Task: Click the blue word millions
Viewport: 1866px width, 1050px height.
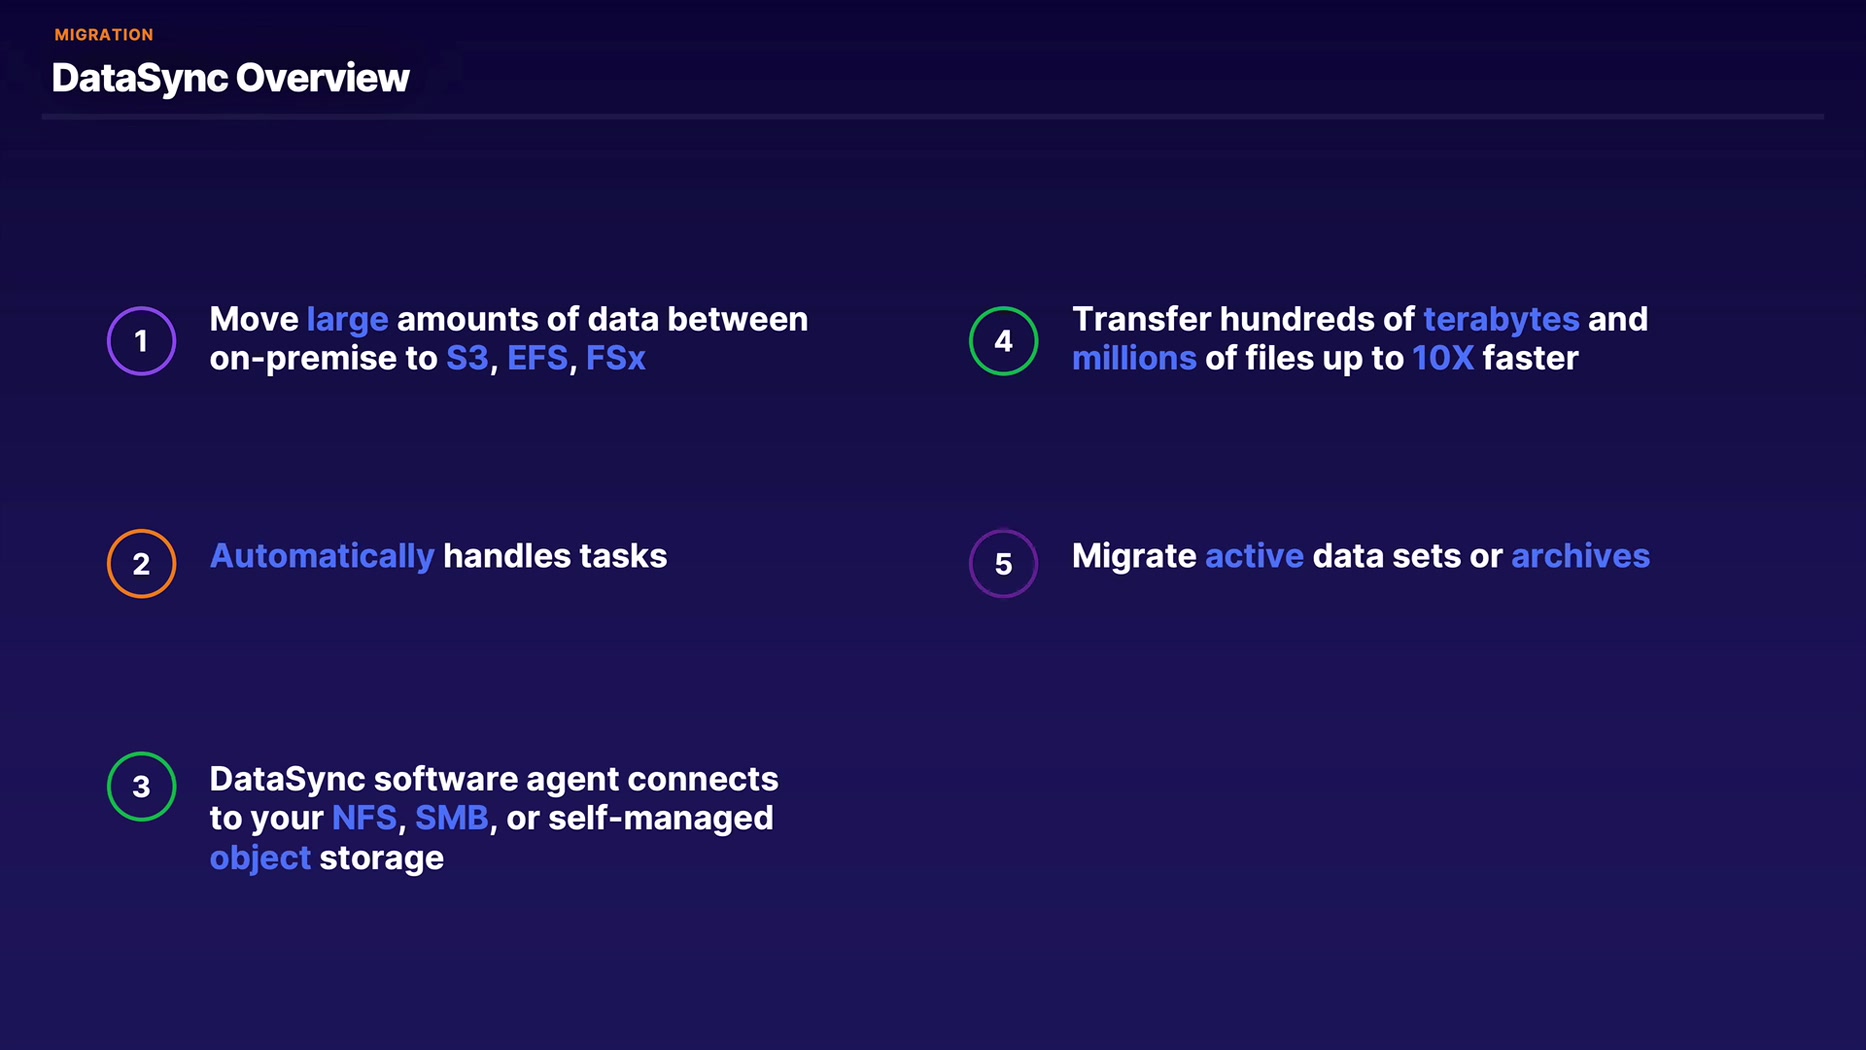Action: [1134, 358]
